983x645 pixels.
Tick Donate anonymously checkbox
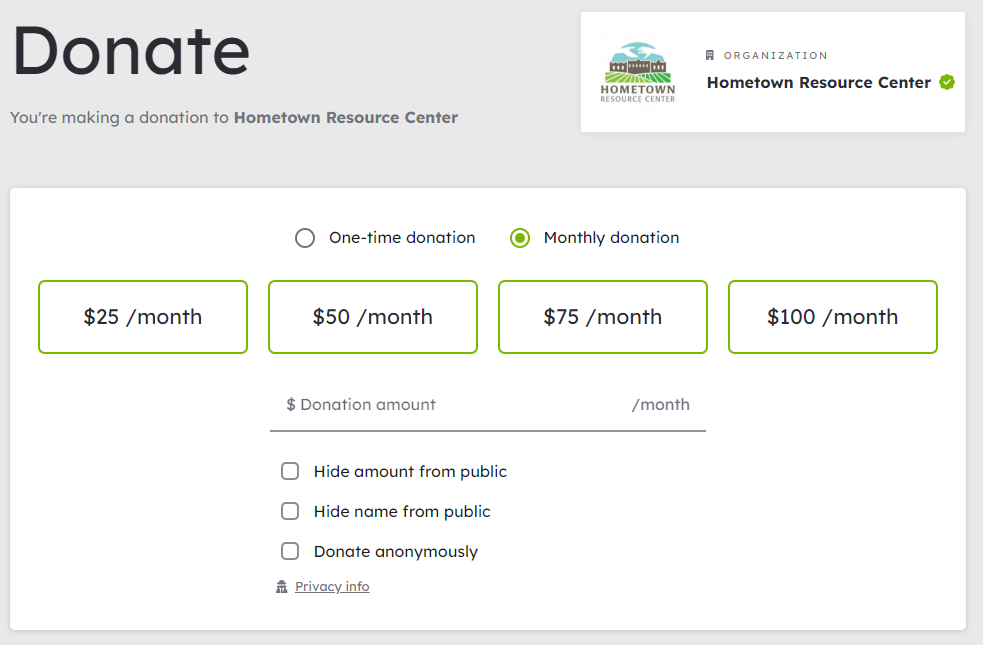click(x=290, y=551)
